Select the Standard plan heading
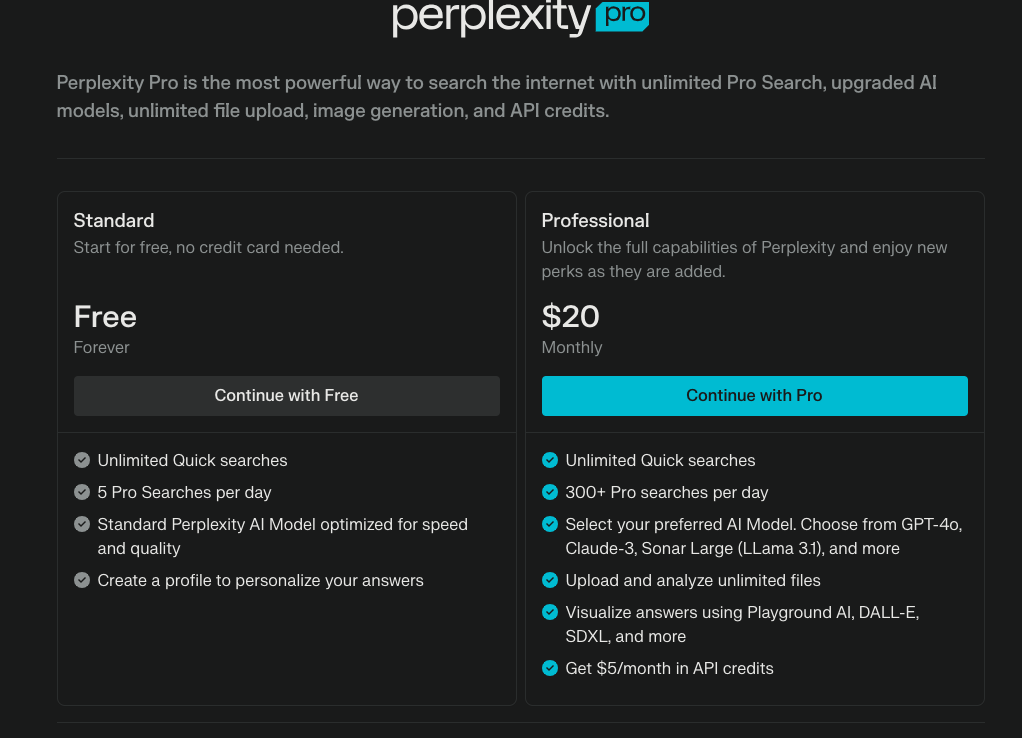Image resolution: width=1022 pixels, height=738 pixels. coord(114,220)
